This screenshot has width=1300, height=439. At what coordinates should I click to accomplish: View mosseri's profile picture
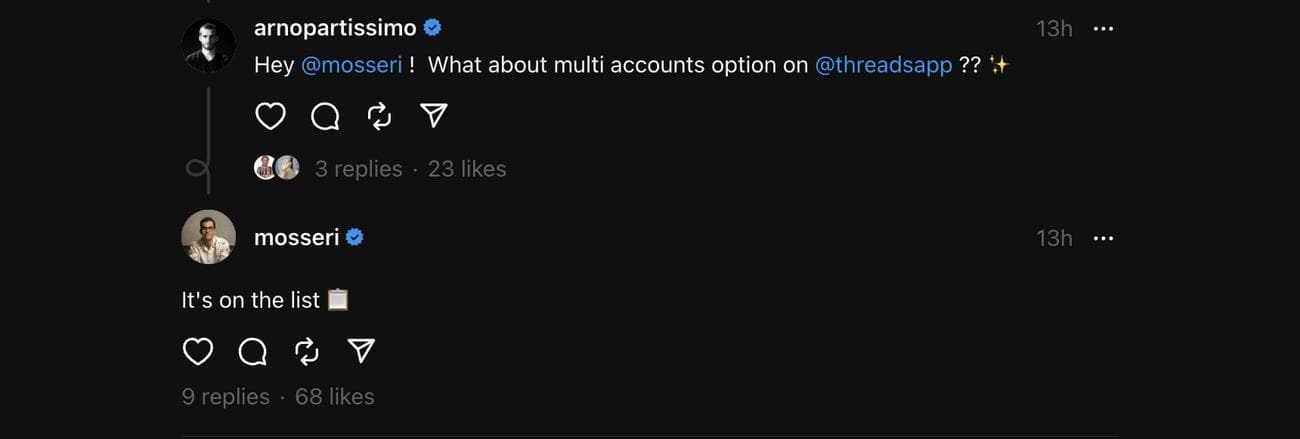point(208,237)
